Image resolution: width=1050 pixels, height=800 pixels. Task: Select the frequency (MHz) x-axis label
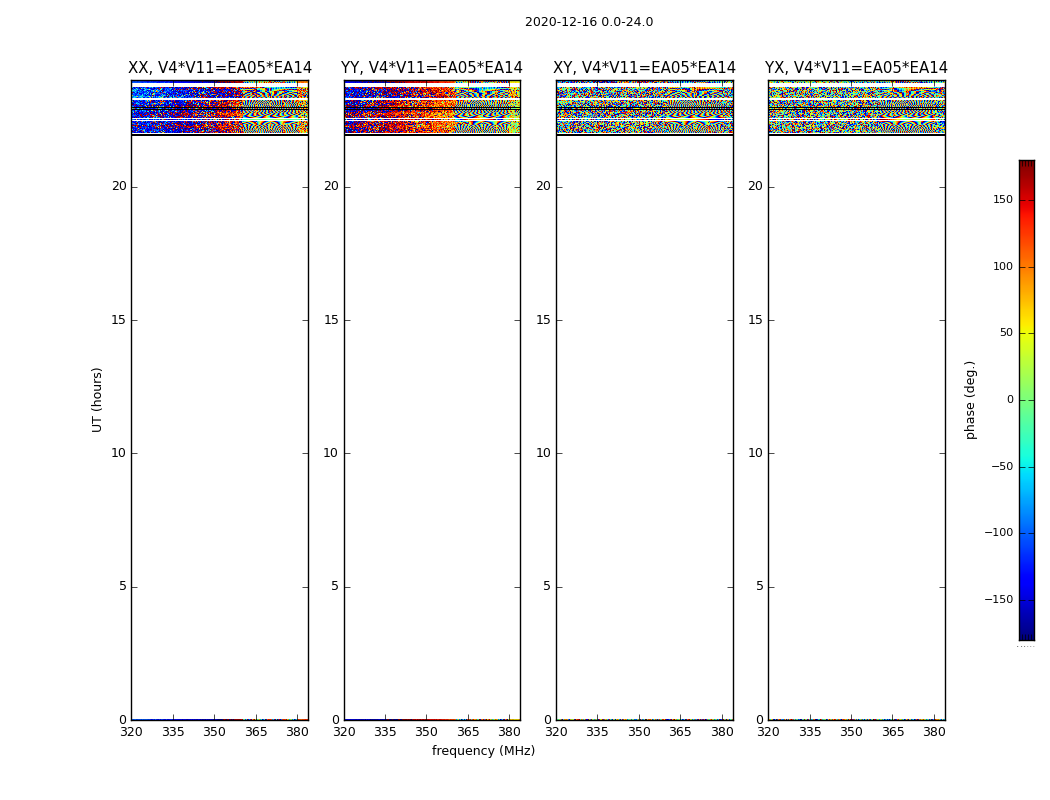(483, 751)
